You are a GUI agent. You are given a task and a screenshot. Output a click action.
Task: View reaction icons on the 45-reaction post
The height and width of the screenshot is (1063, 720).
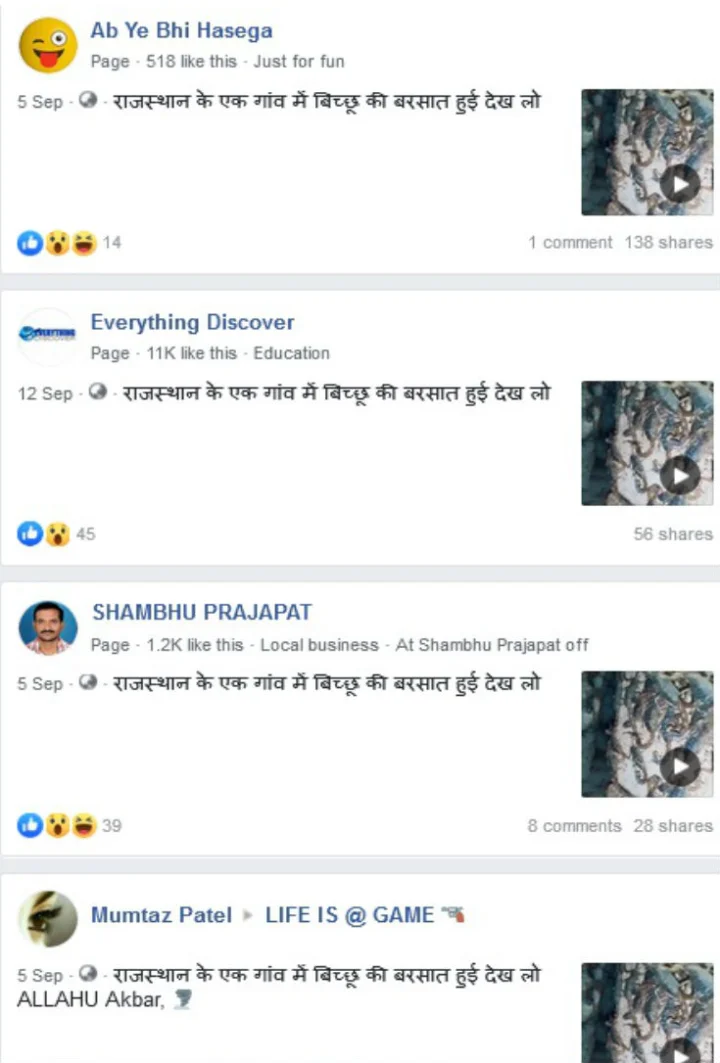pos(56,534)
